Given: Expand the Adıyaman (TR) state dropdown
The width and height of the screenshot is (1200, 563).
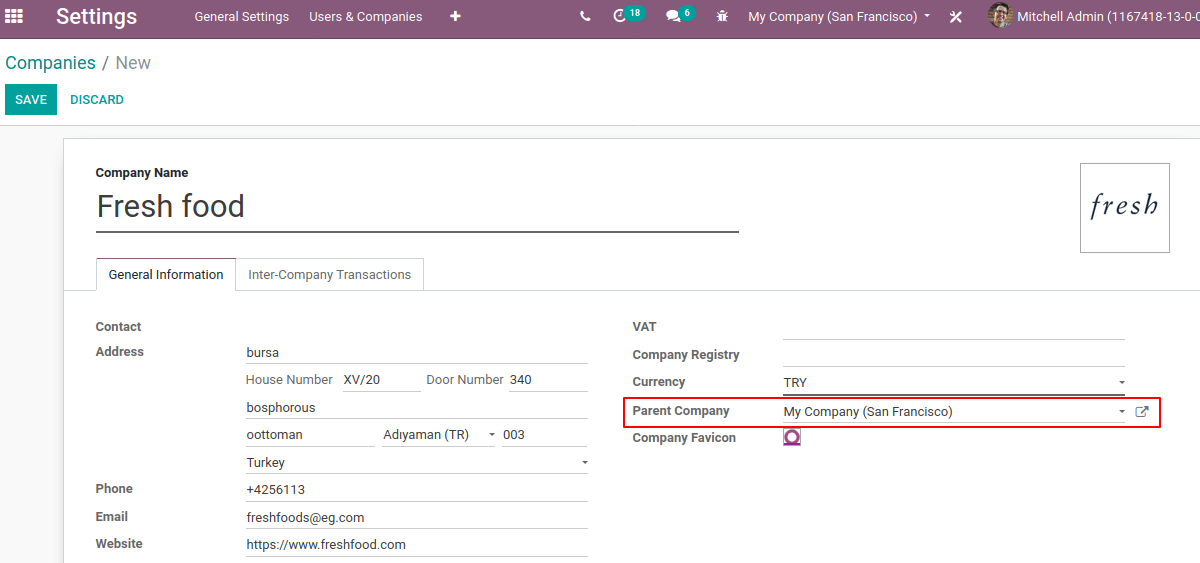Looking at the screenshot, I should coord(491,435).
